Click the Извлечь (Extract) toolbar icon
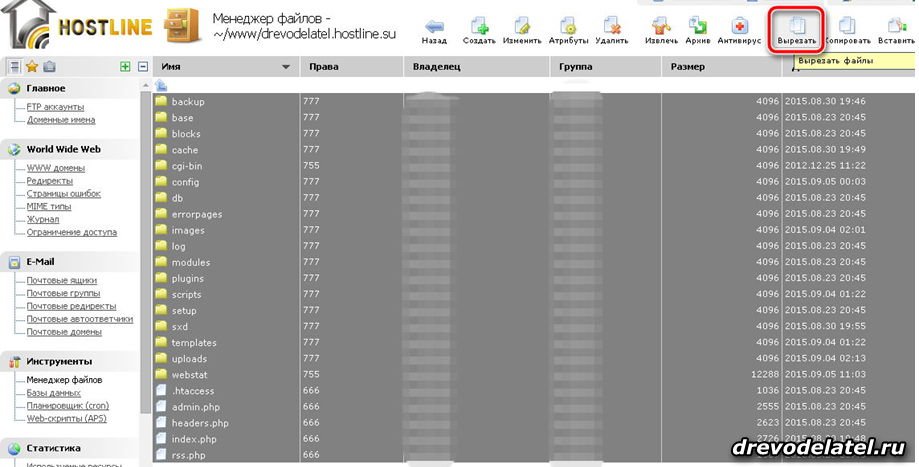Screen dimensions: 919x467 pyautogui.click(x=661, y=28)
